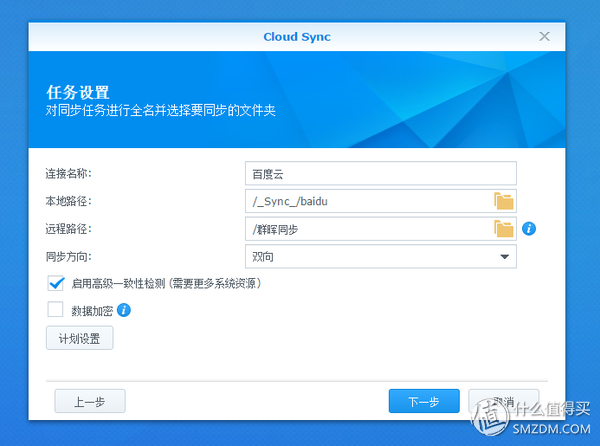Click 本地路径 label
This screenshot has width=600, height=446.
click(x=68, y=201)
